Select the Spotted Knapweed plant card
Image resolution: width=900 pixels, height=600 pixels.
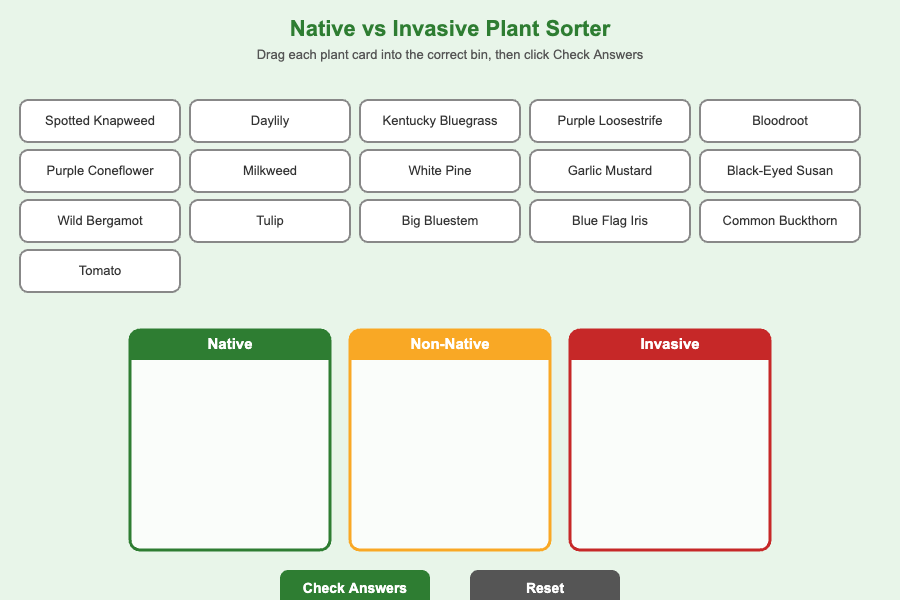(100, 121)
